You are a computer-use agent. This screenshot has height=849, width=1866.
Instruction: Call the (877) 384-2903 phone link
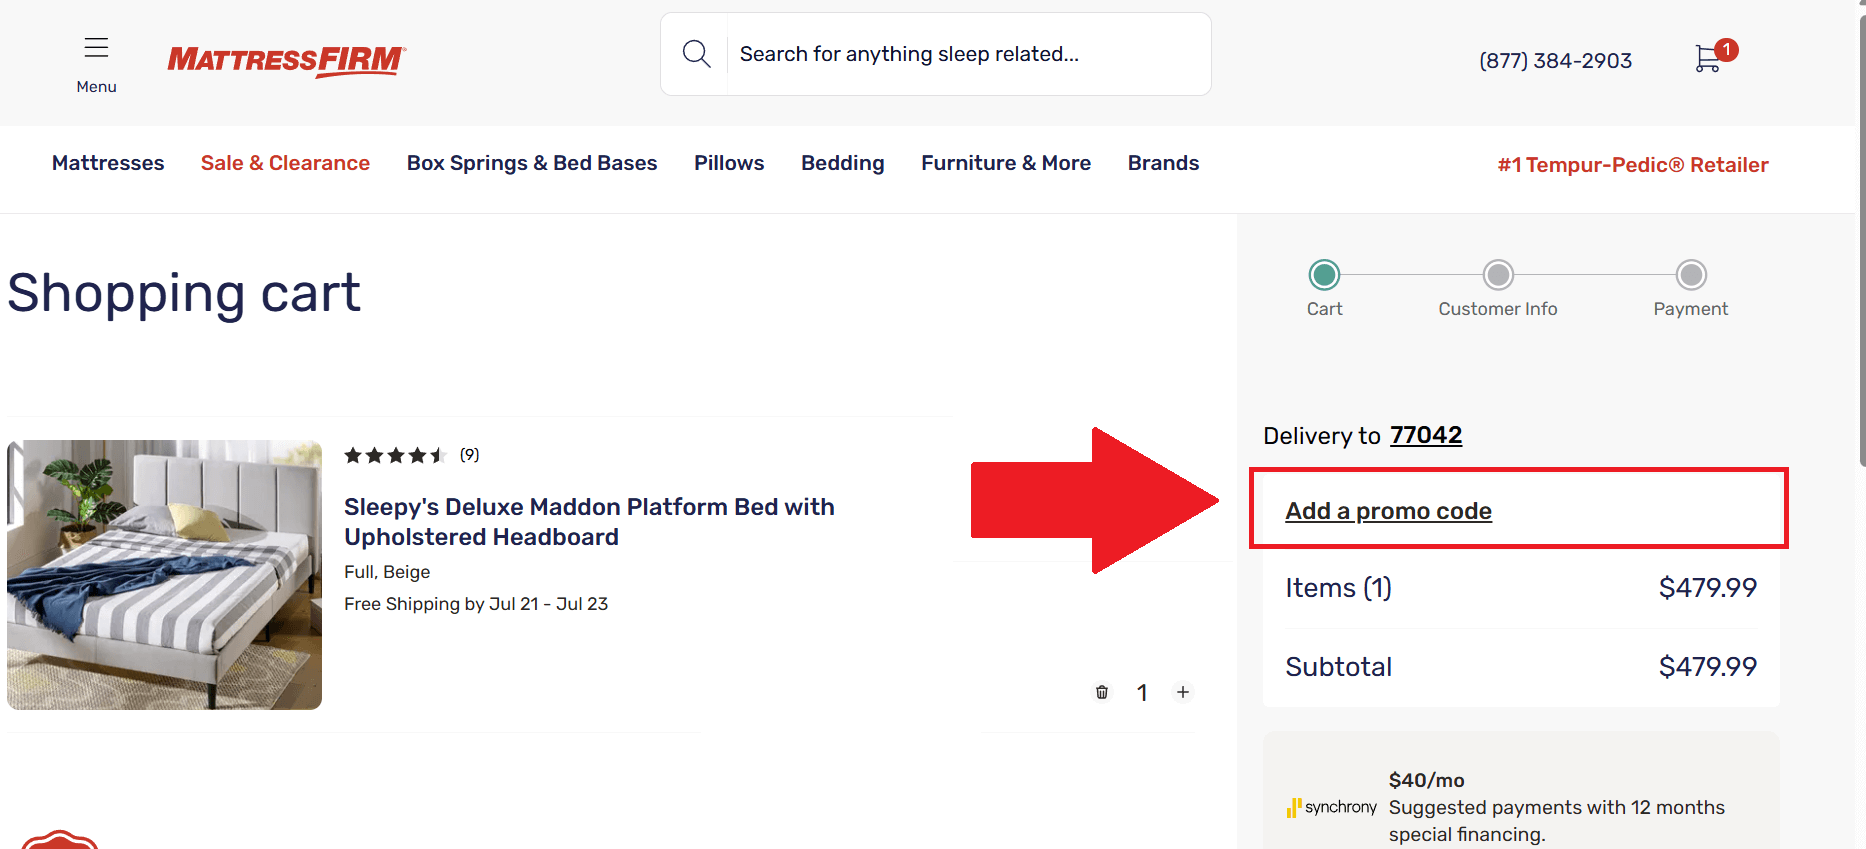click(x=1555, y=61)
